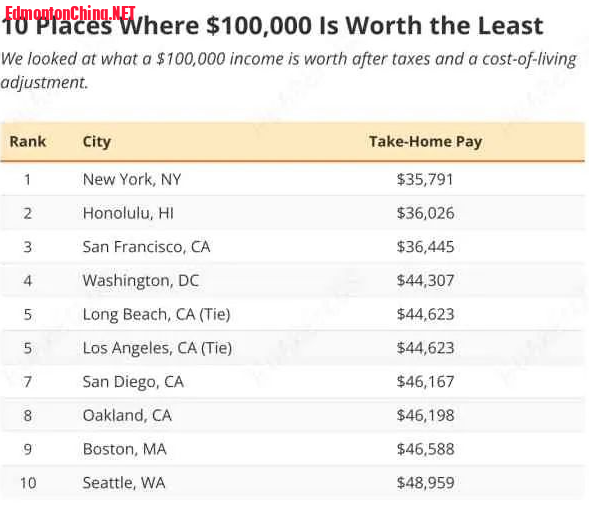Click Seattle, WA in the table
This screenshot has width=589, height=509.
pyautogui.click(x=124, y=483)
